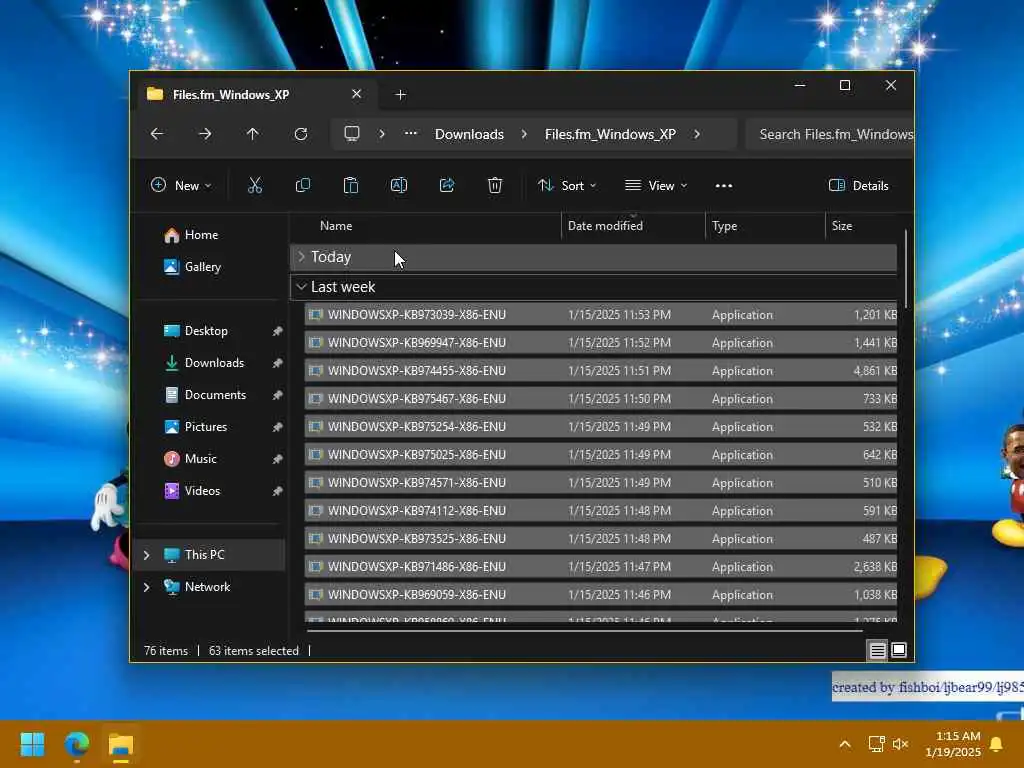The width and height of the screenshot is (1024, 768).
Task: Click chevron after Downloads in address bar
Action: click(524, 134)
